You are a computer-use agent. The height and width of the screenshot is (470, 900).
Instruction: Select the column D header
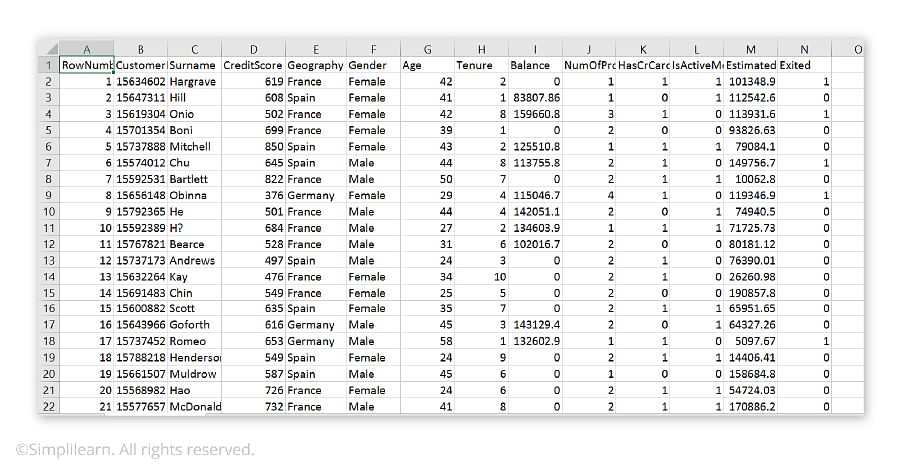(x=253, y=49)
